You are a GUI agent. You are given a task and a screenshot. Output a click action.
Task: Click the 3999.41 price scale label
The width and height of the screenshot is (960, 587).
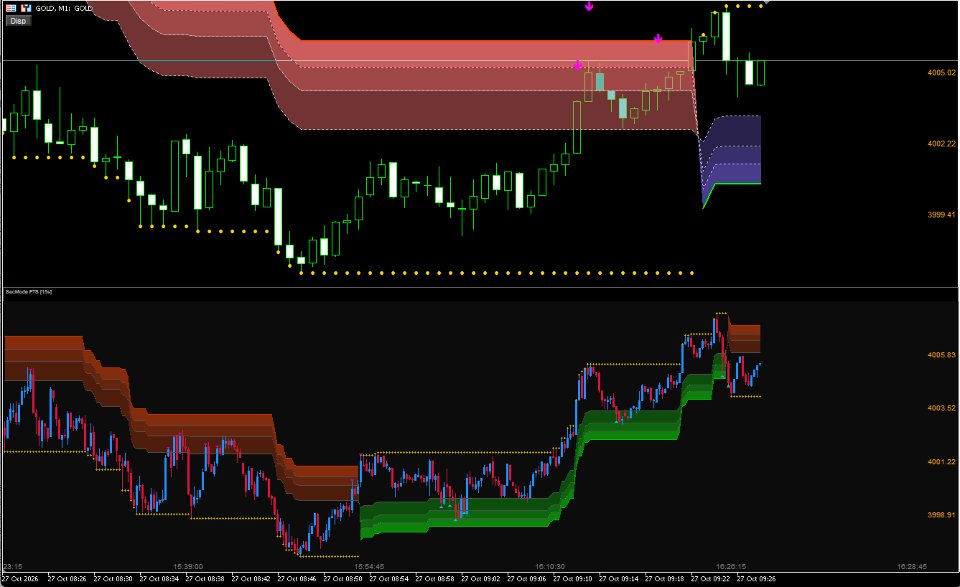point(941,215)
